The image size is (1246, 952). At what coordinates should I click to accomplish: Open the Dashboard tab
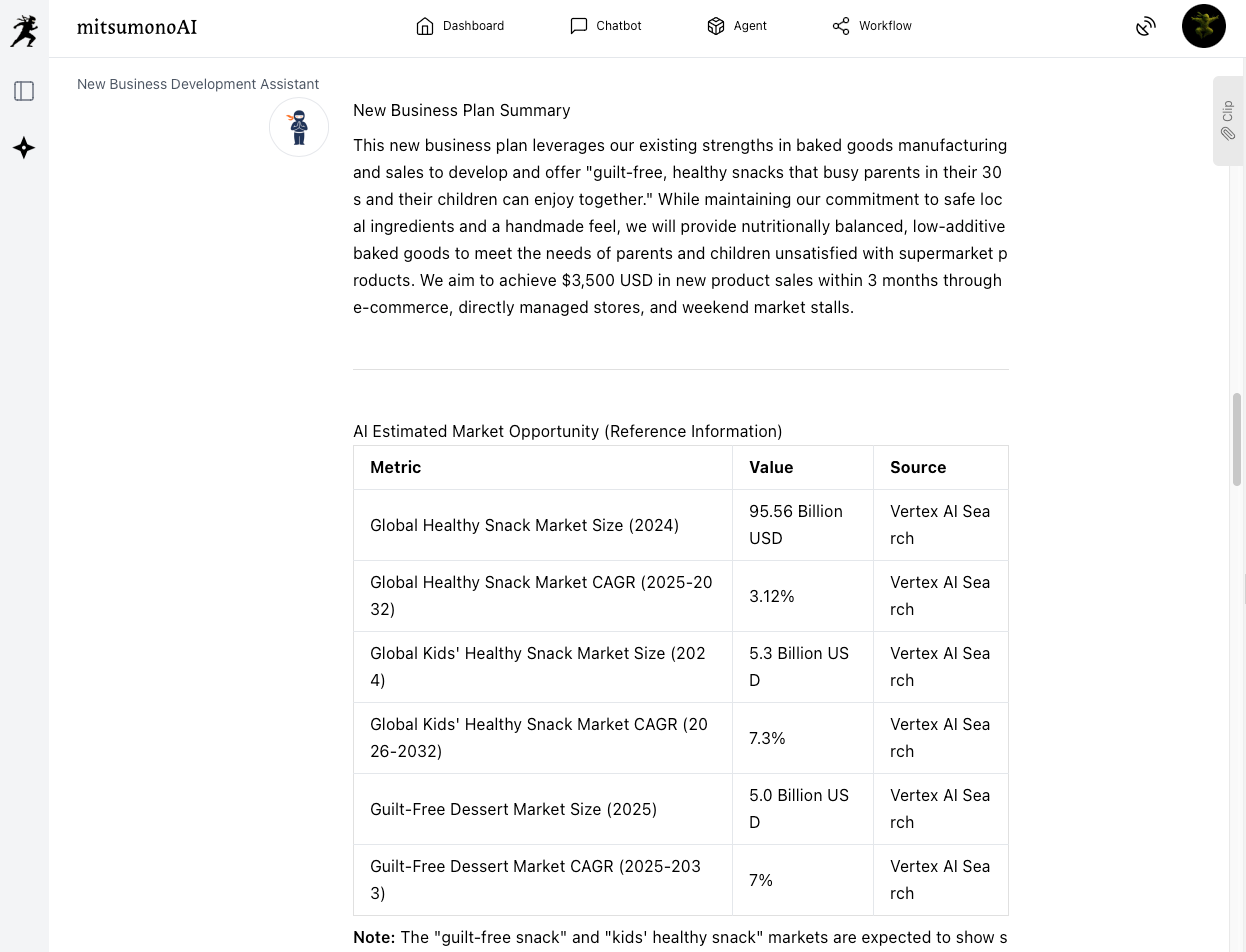click(460, 26)
